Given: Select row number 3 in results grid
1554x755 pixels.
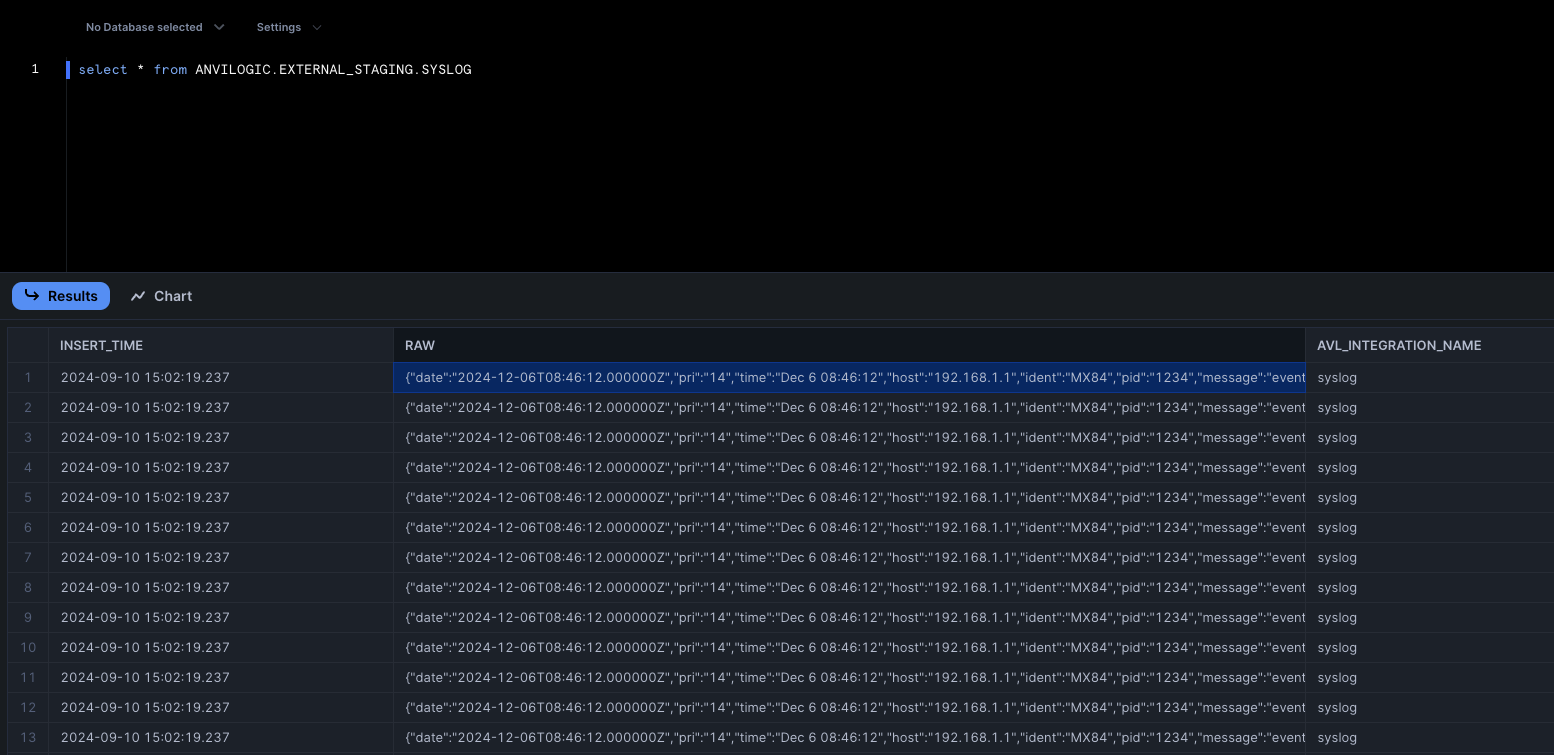Looking at the screenshot, I should coord(28,438).
